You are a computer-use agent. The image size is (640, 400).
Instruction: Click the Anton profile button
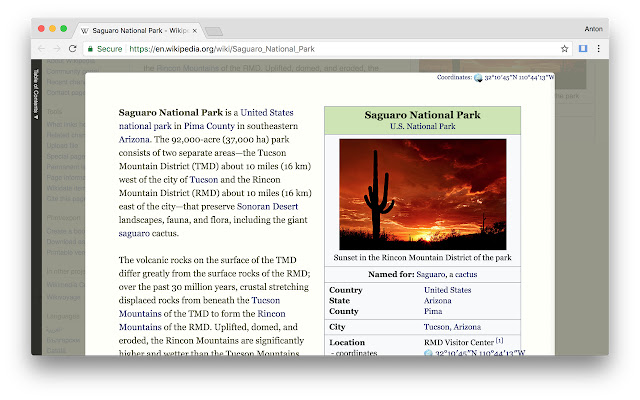(593, 29)
